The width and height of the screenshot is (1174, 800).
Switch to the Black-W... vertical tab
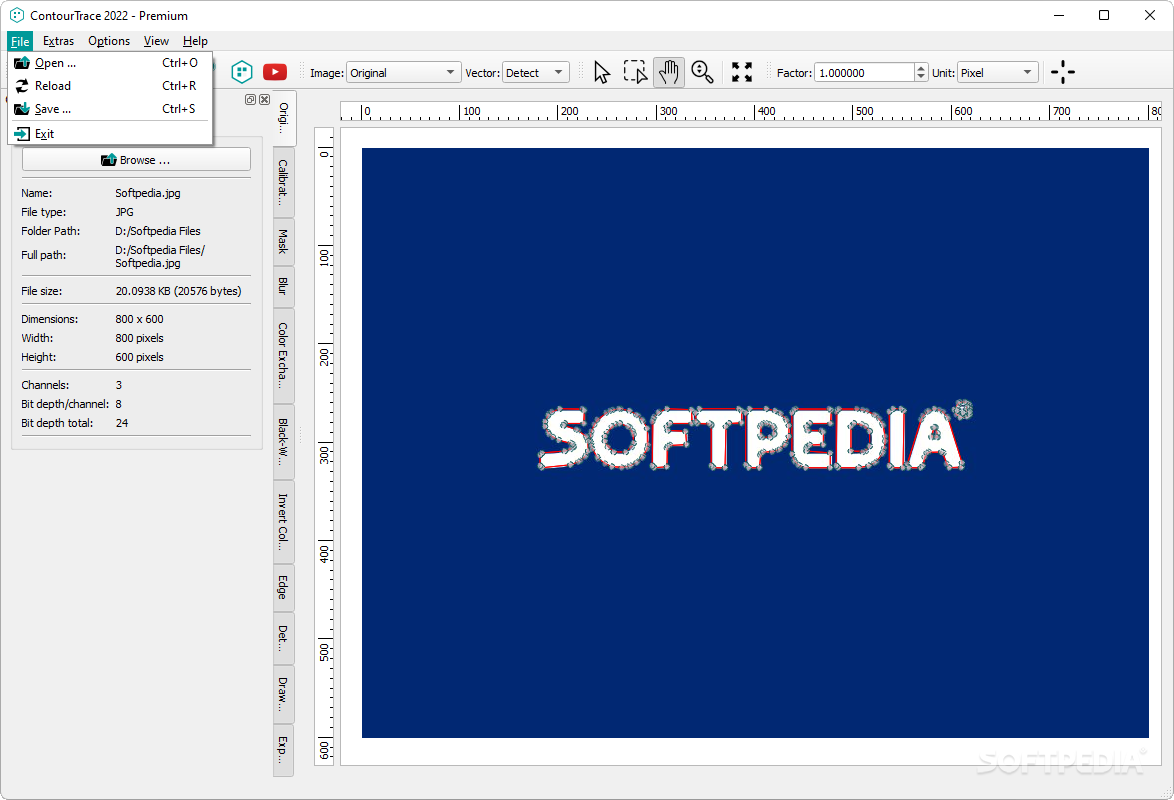[x=283, y=441]
